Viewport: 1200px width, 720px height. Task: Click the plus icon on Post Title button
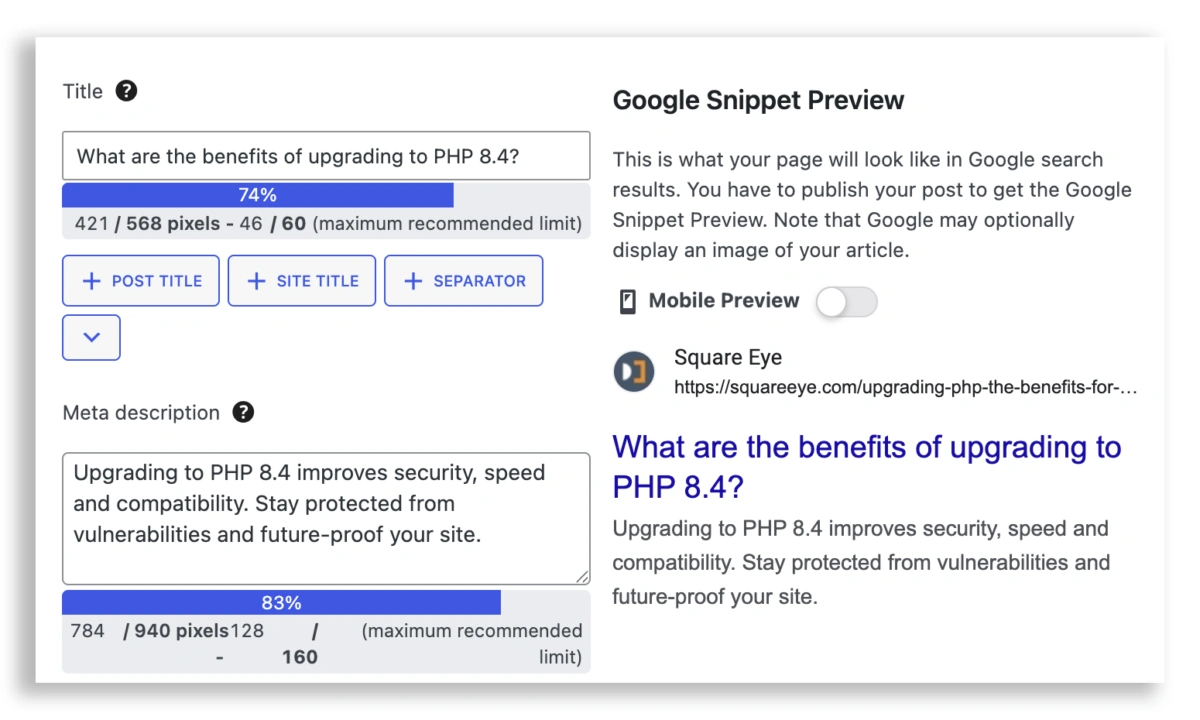tap(91, 281)
